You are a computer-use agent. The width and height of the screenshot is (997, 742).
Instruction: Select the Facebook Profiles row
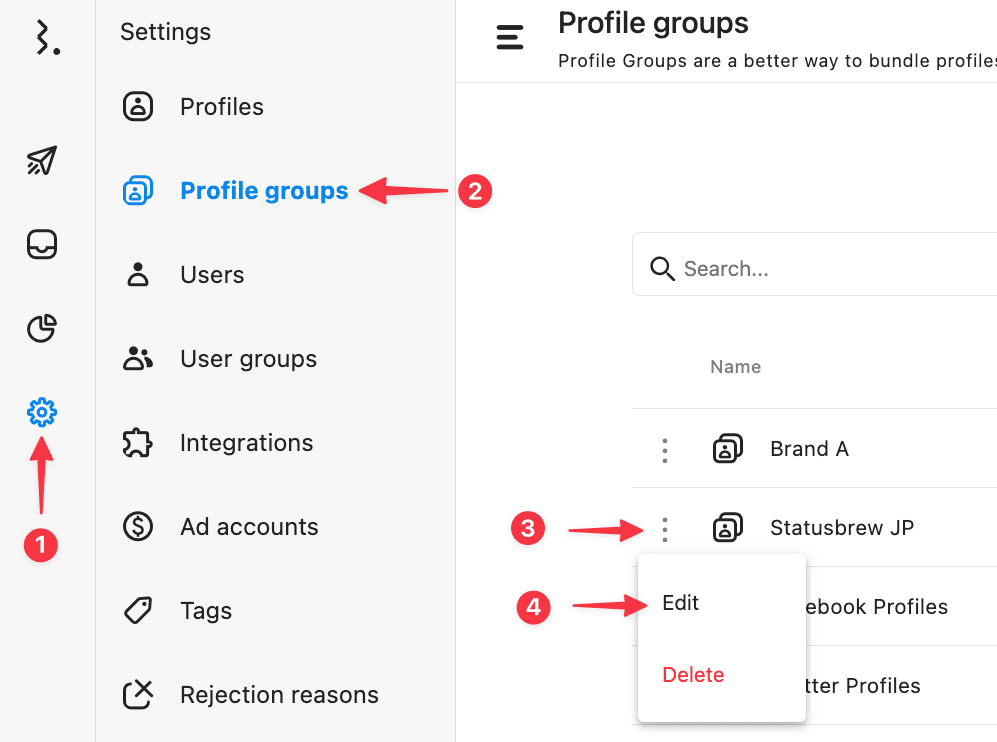point(876,607)
